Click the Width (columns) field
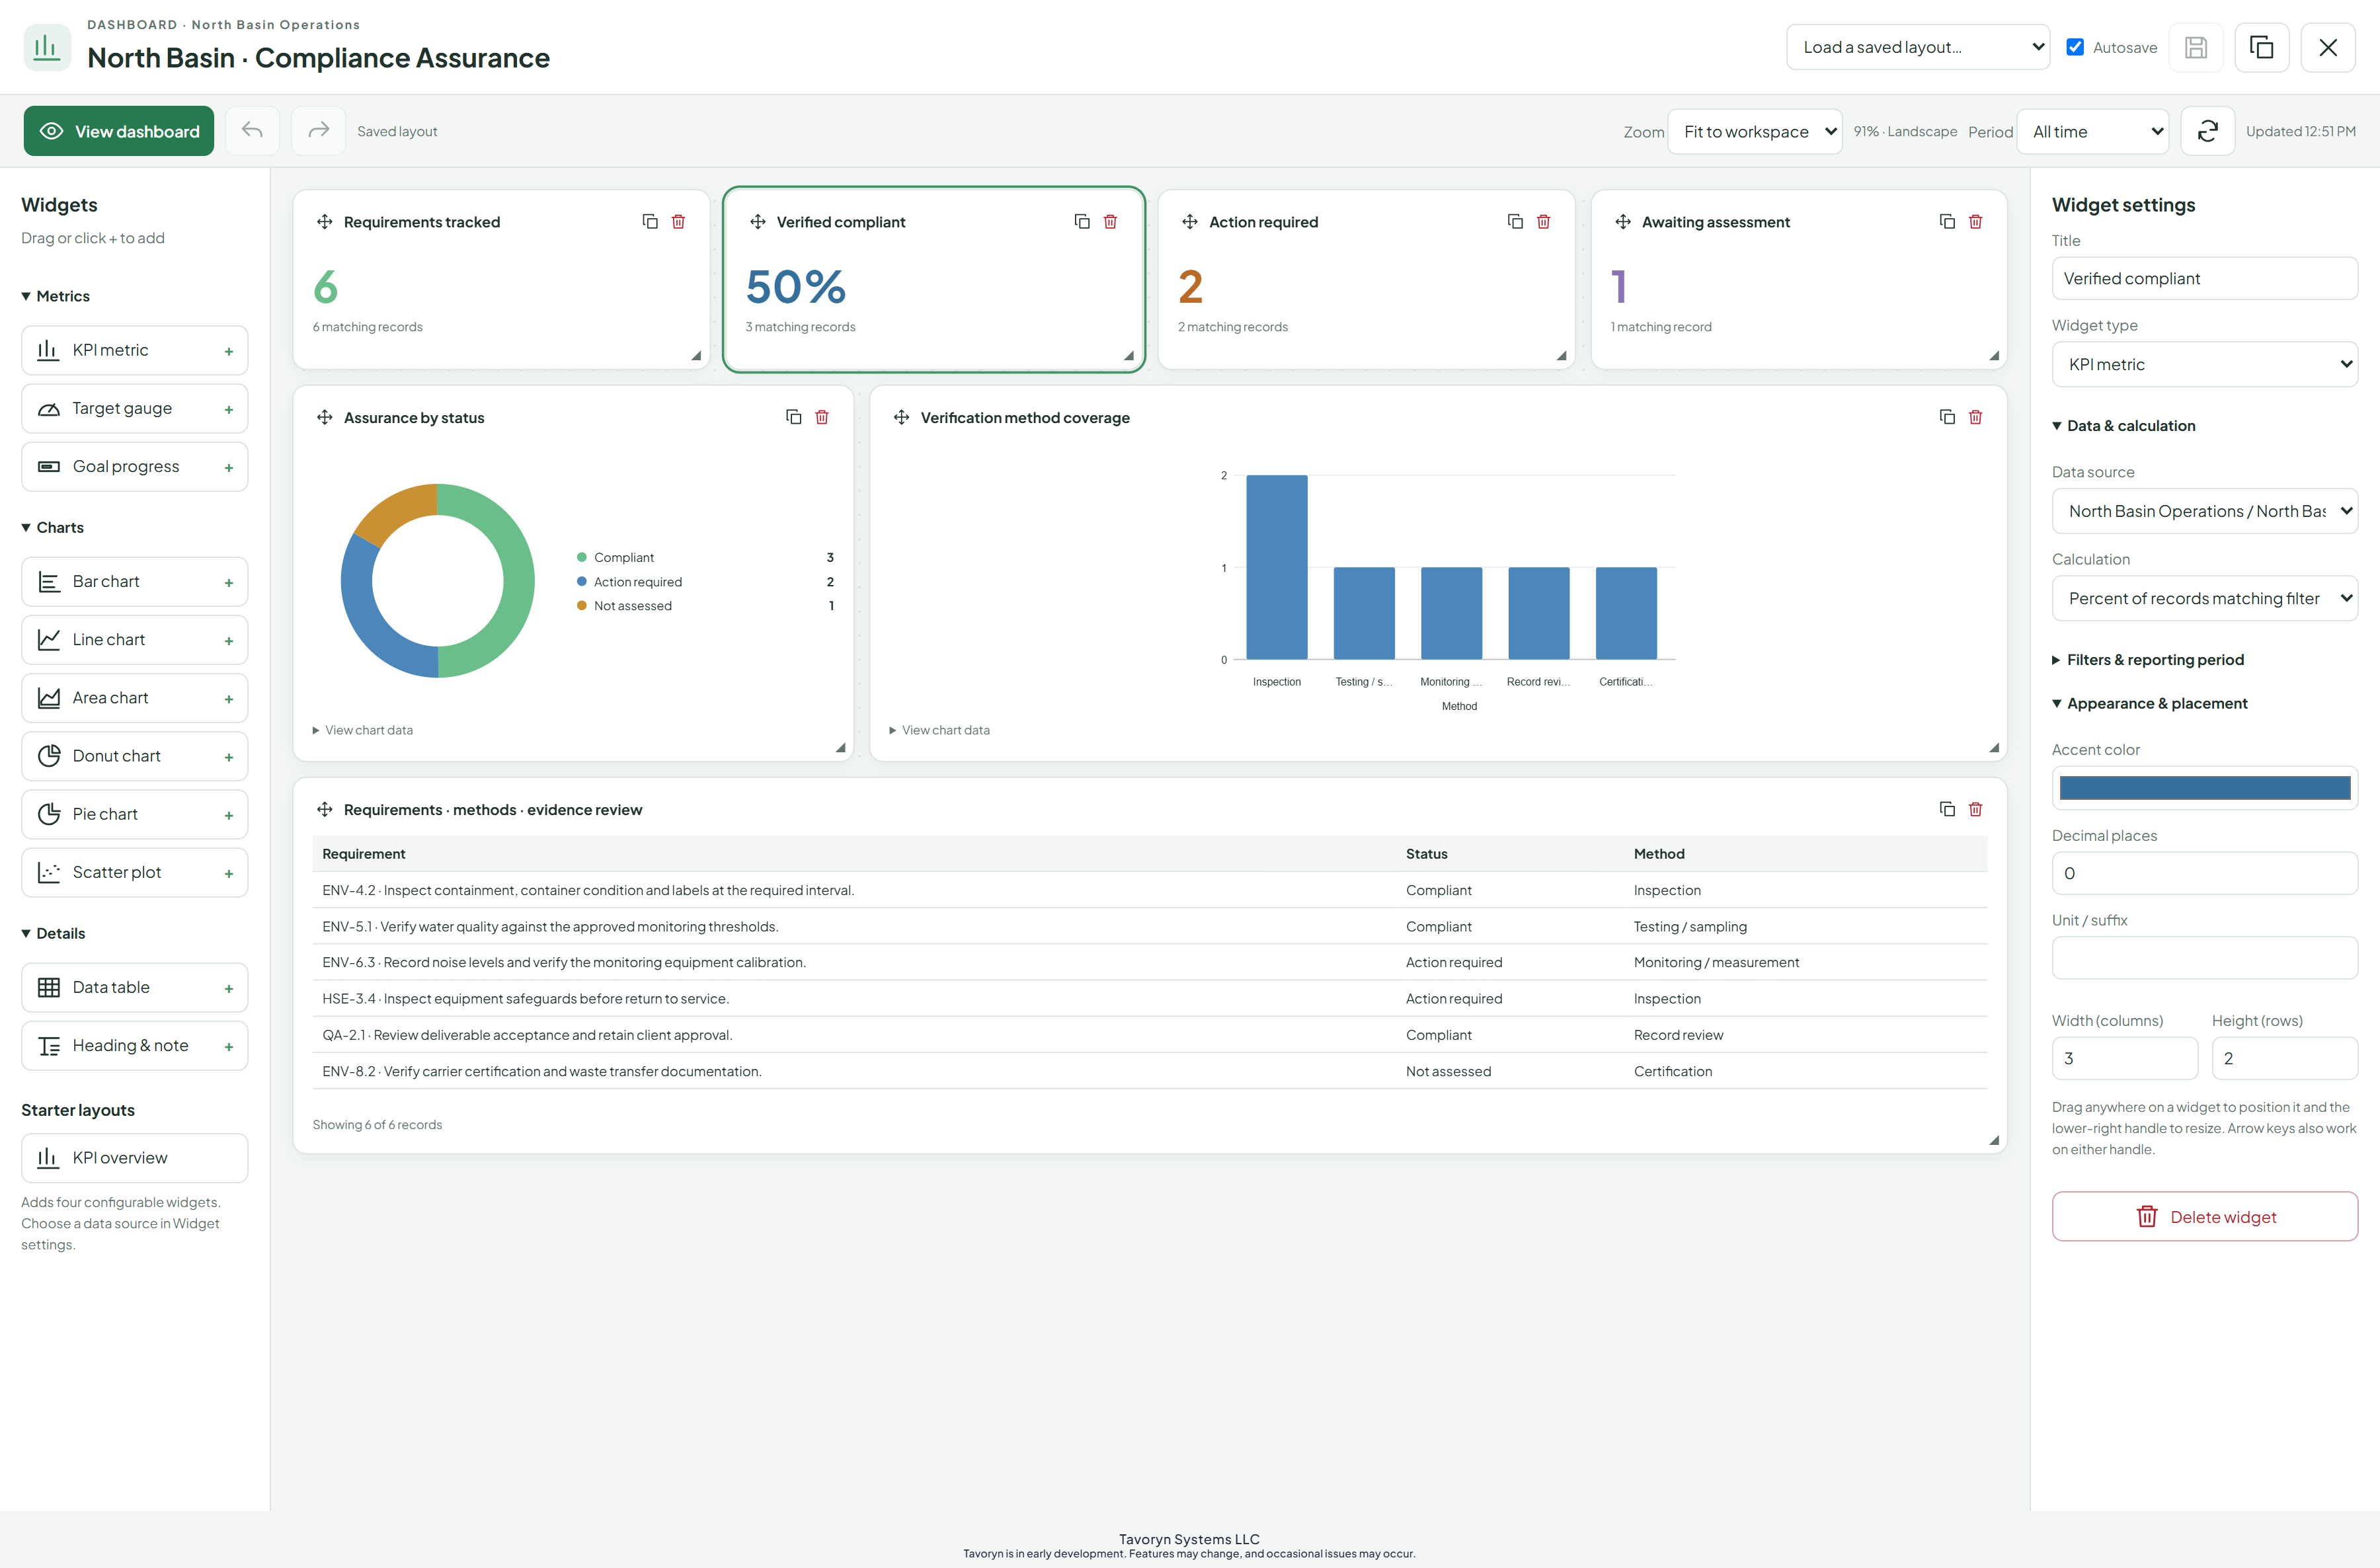The width and height of the screenshot is (2380, 1568). [x=2124, y=1058]
